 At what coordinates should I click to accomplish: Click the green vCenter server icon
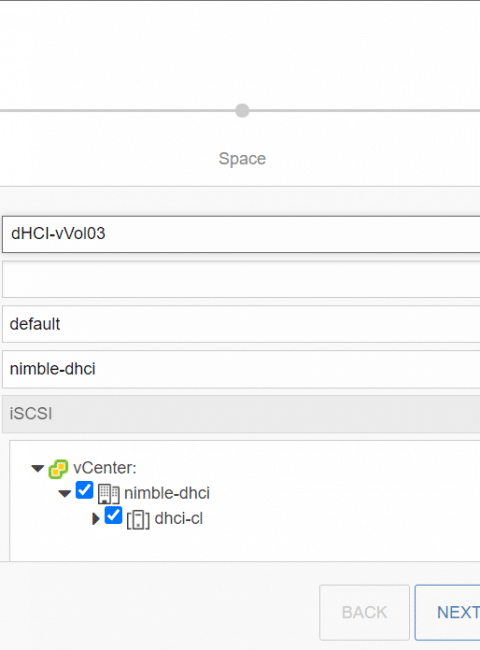pos(58,469)
